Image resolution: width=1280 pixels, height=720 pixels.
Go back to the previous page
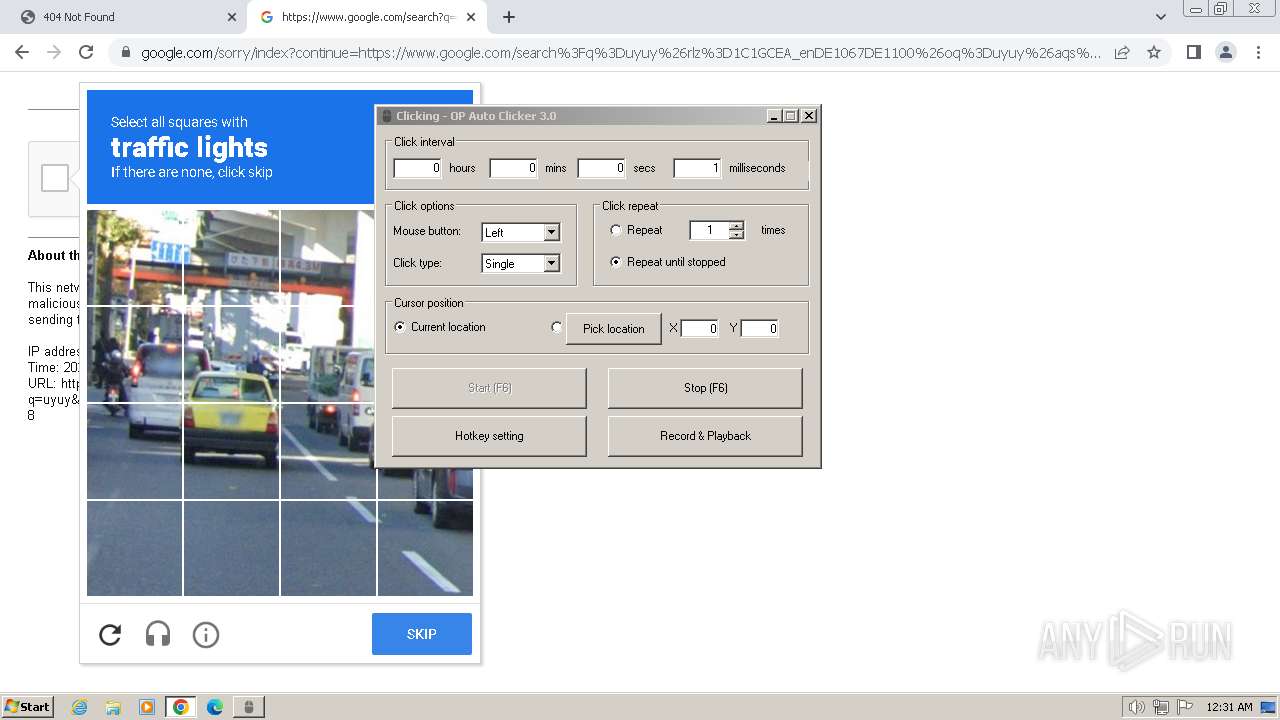[22, 52]
